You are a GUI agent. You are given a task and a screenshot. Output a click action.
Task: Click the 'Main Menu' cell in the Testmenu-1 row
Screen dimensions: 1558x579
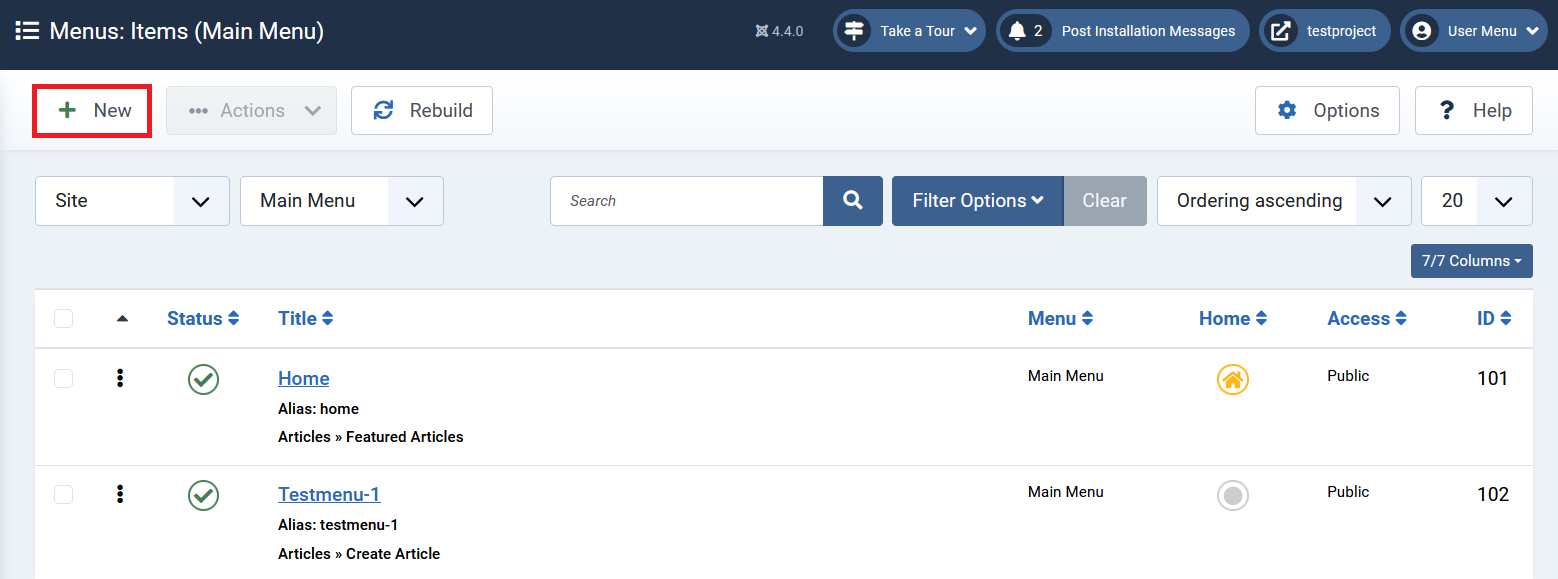click(1066, 492)
